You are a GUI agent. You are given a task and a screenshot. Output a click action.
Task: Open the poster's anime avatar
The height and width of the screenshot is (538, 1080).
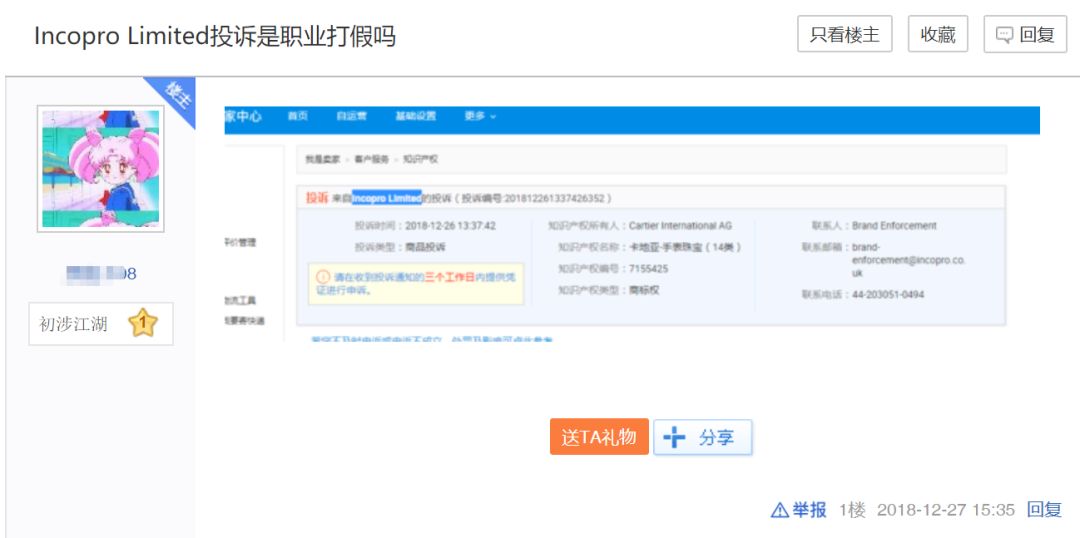101,169
